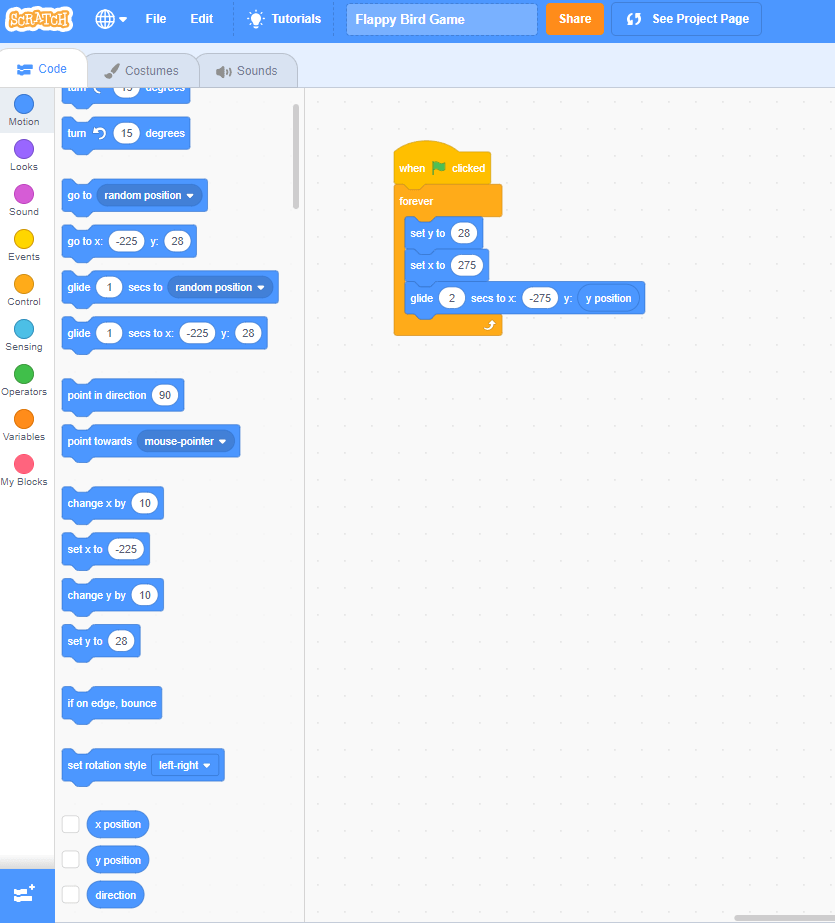Expand the left-right rotation style dropdown
The image size is (835, 923).
coord(186,765)
